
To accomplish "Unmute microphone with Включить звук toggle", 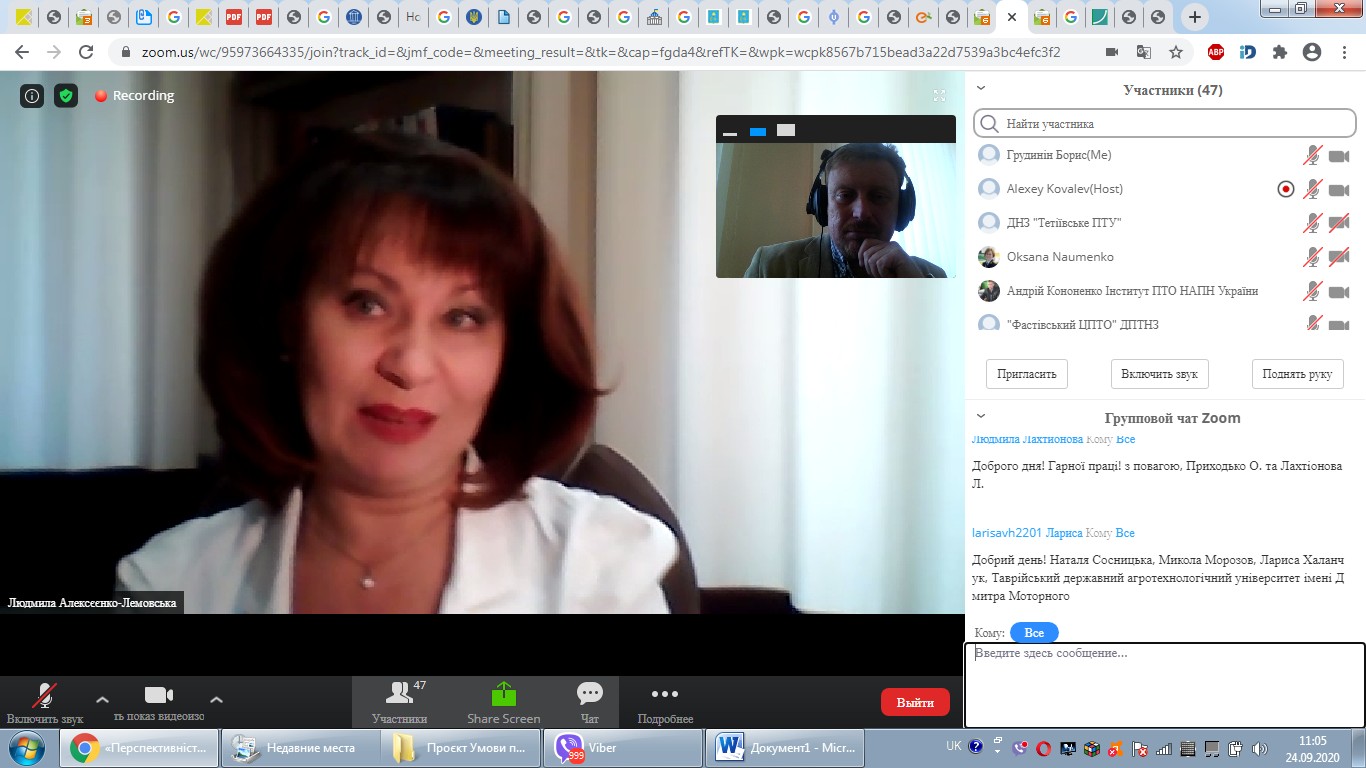I will (45, 701).
